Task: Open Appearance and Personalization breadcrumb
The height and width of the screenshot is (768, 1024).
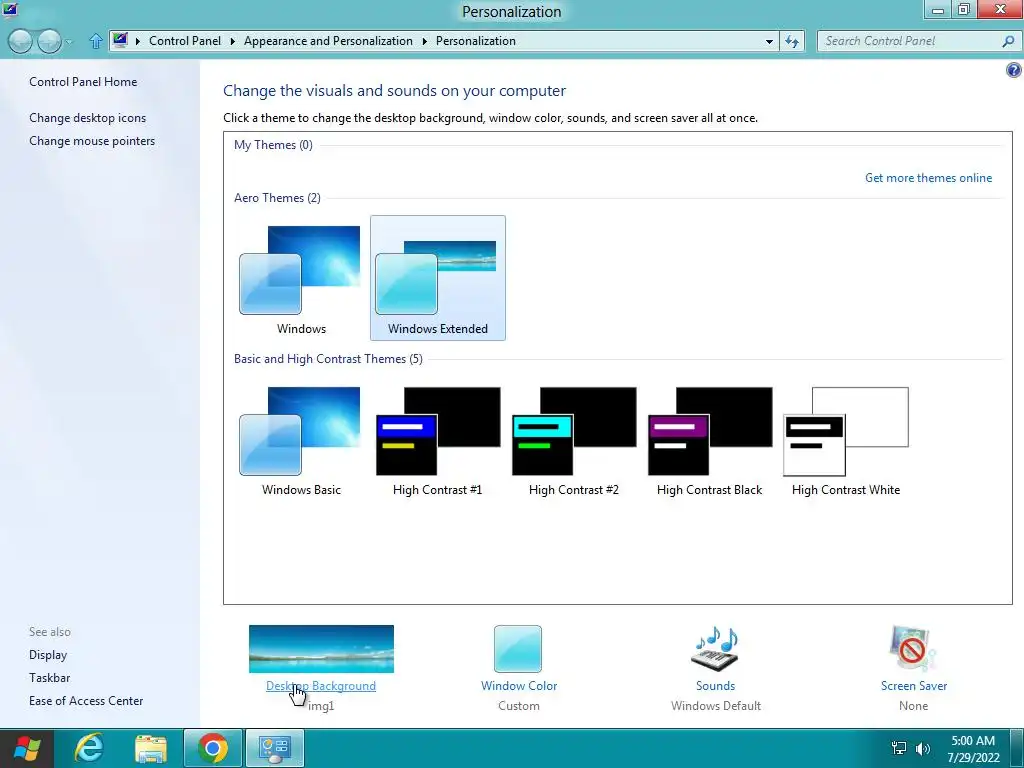Action: [x=328, y=40]
